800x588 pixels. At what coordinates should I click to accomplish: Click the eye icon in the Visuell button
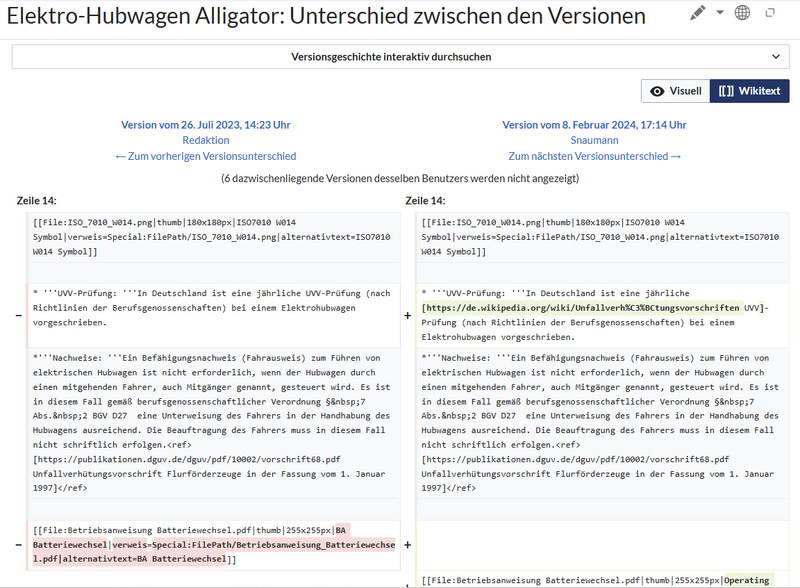click(657, 91)
